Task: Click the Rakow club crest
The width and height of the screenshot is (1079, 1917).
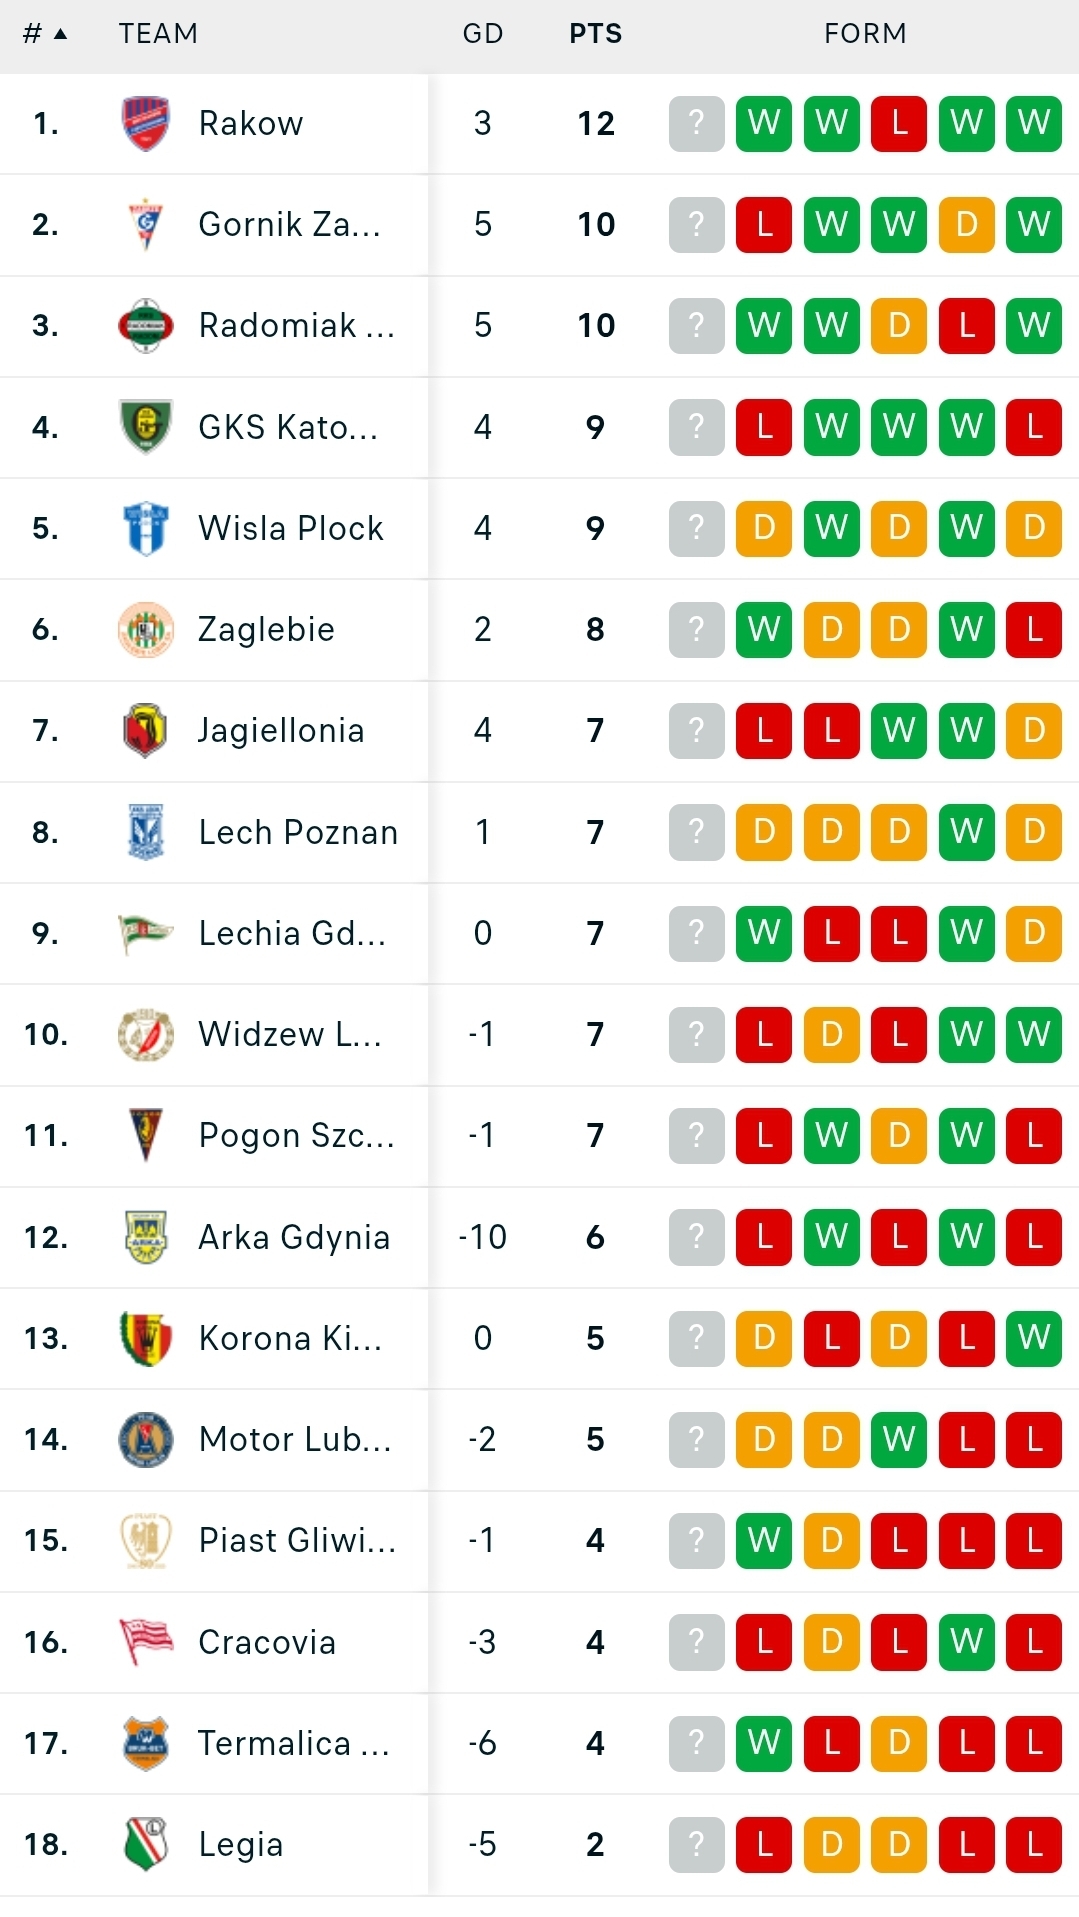Action: point(145,123)
